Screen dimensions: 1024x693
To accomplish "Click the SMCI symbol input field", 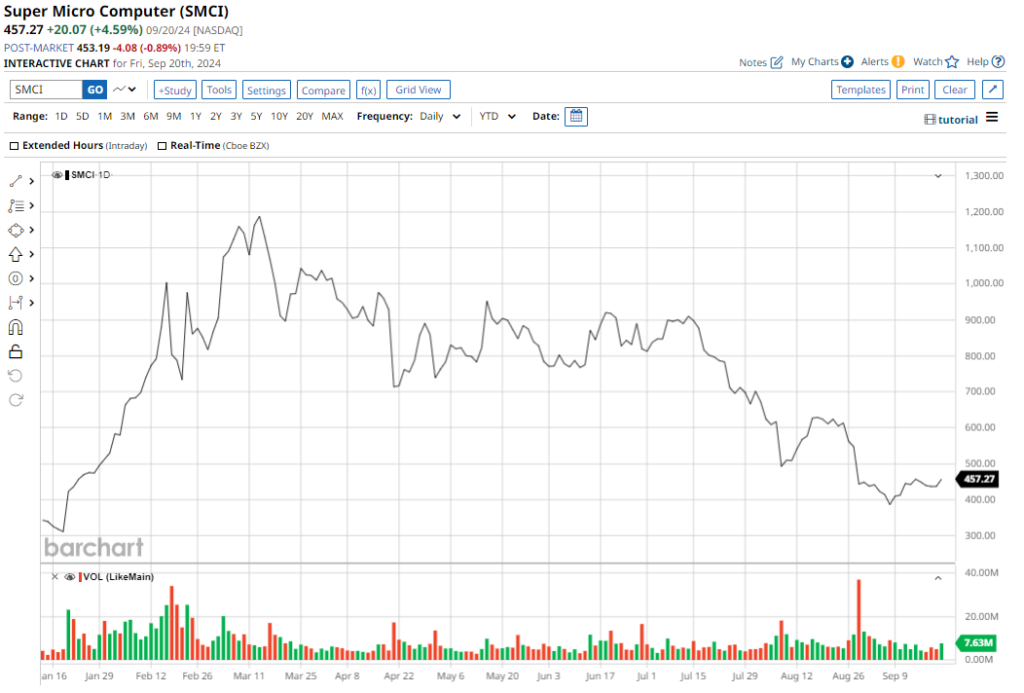I will pyautogui.click(x=46, y=90).
